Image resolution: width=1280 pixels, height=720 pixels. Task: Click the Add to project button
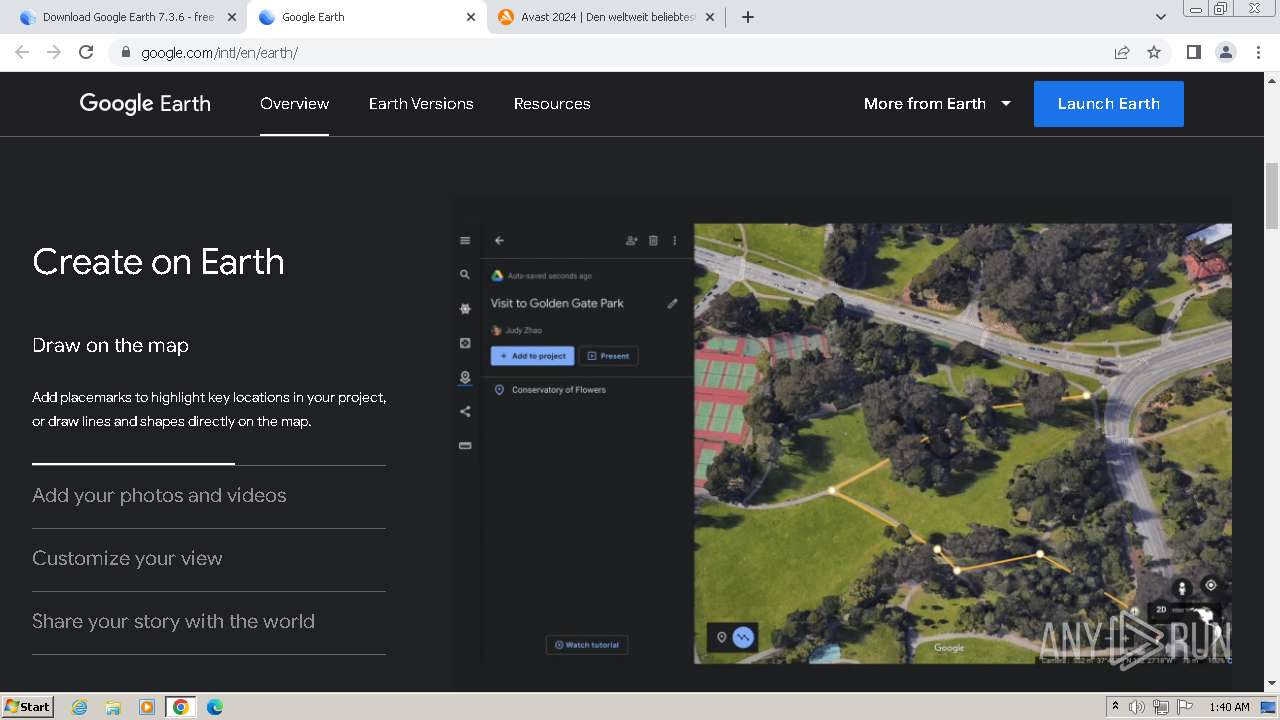click(532, 356)
